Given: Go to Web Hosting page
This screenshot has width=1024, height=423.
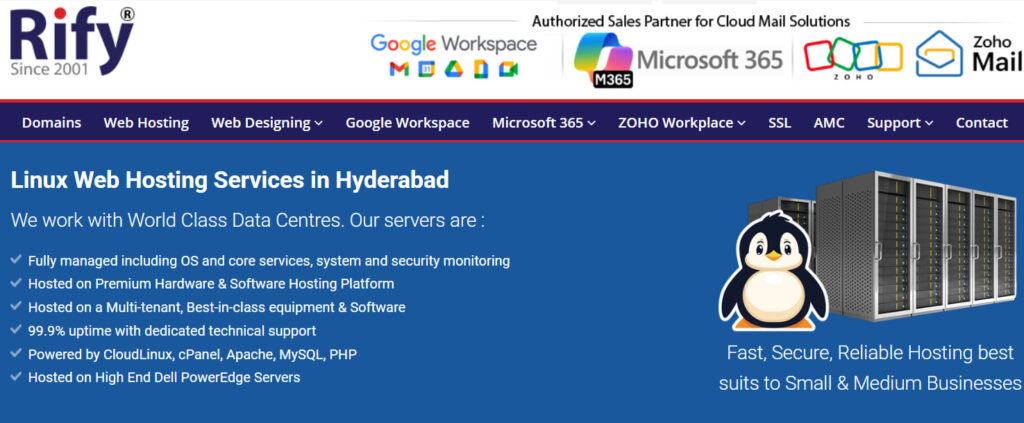Looking at the screenshot, I should [146, 123].
